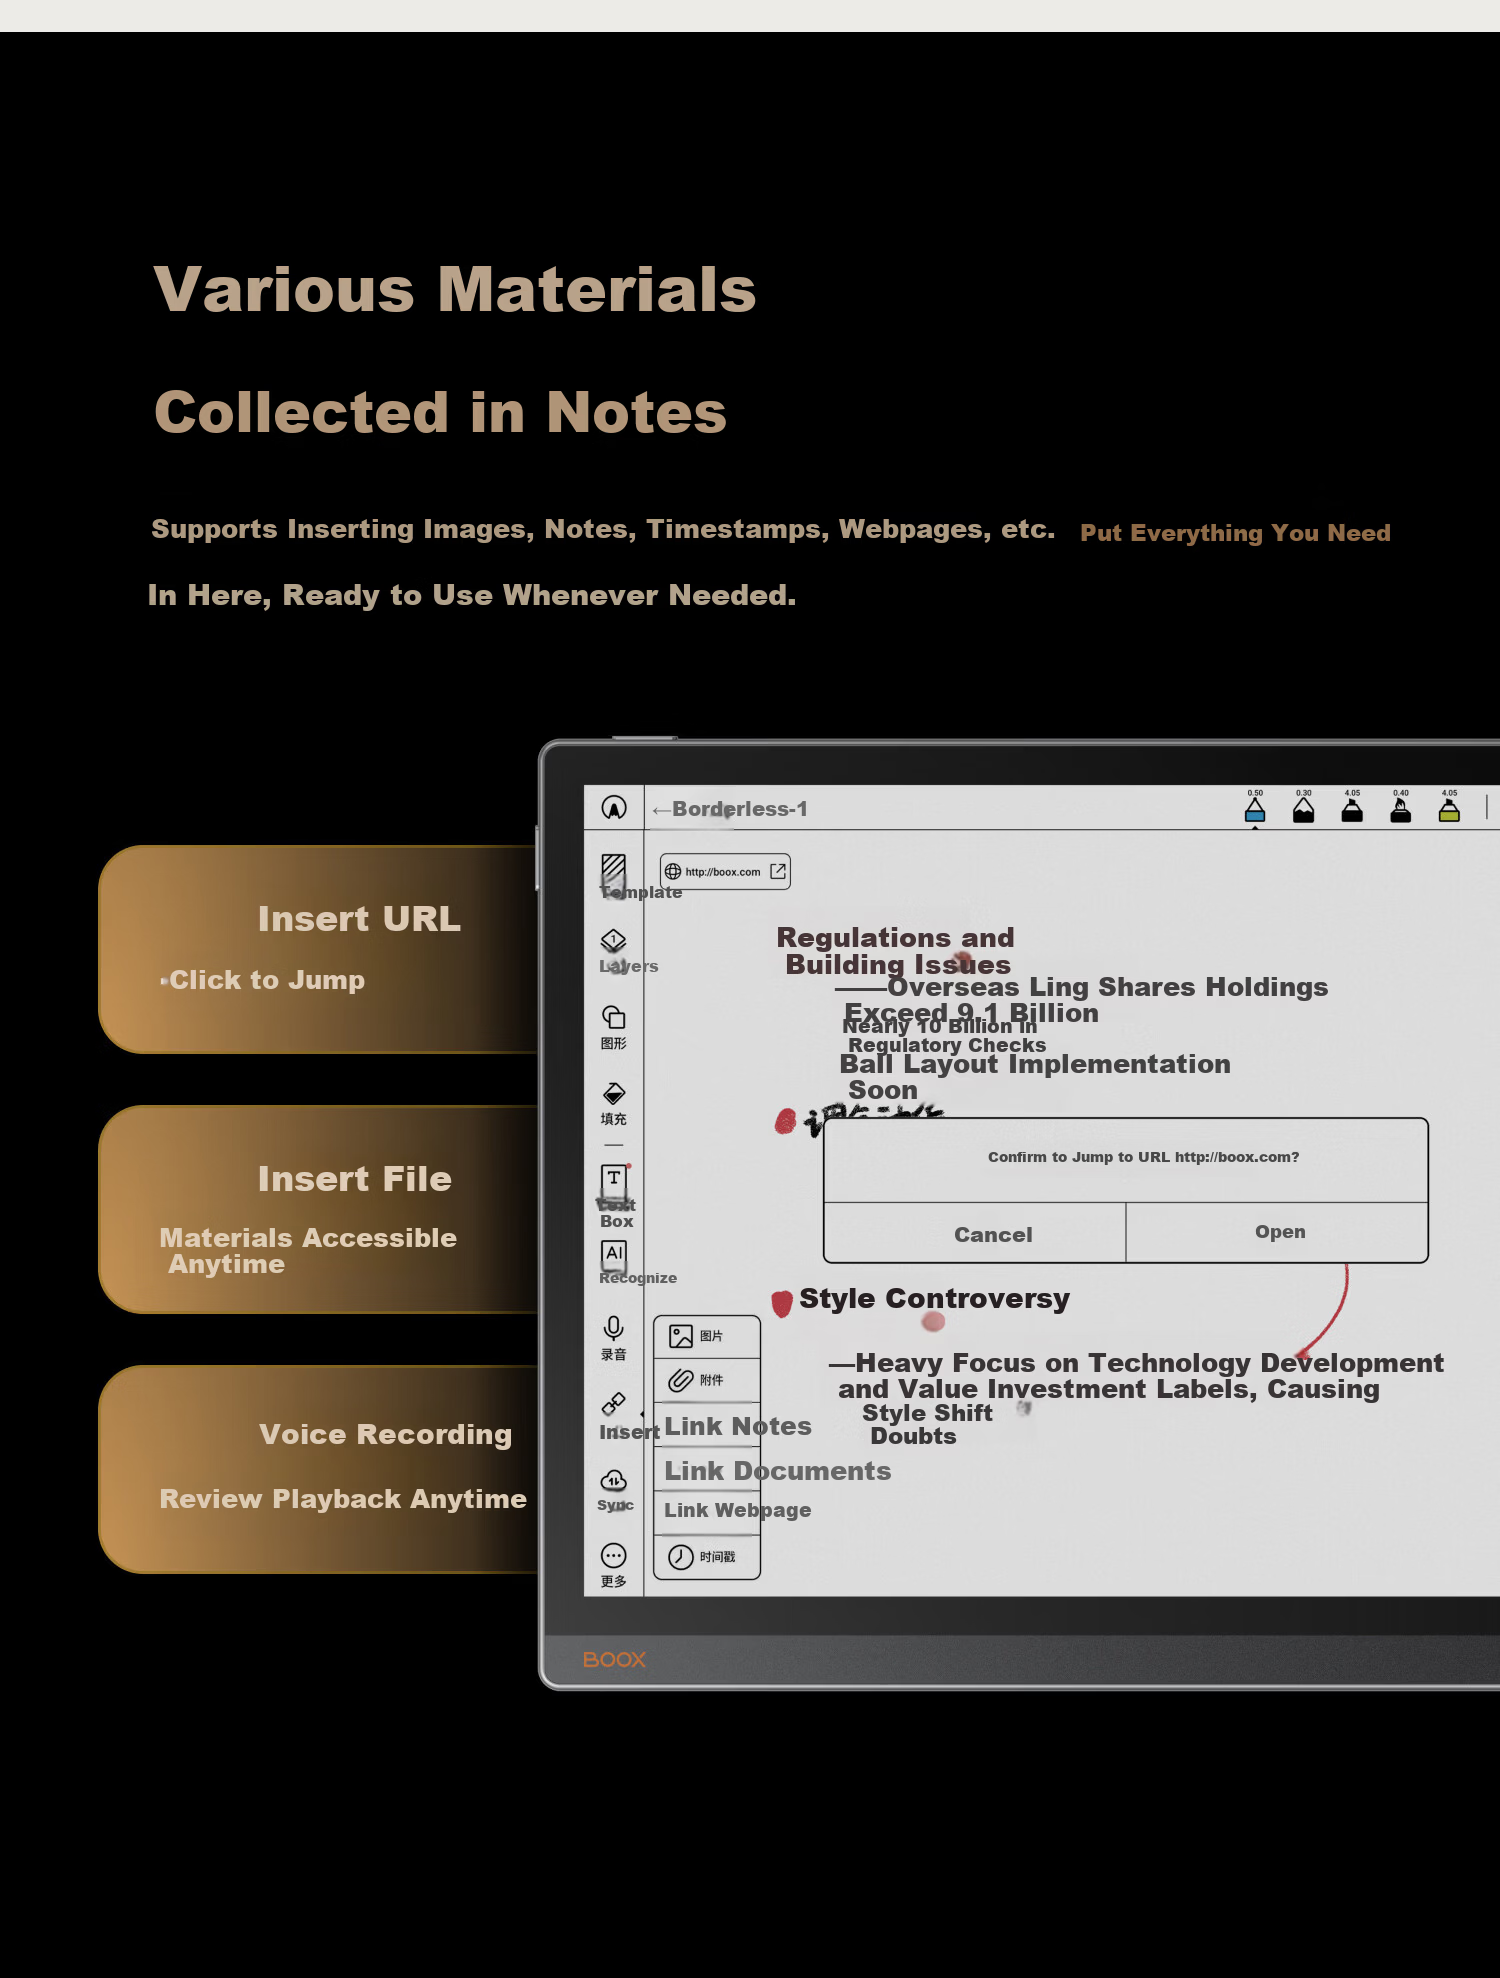Image resolution: width=1500 pixels, height=1978 pixels.
Task: Click the "Style Controversy" note heading
Action: (x=934, y=1298)
